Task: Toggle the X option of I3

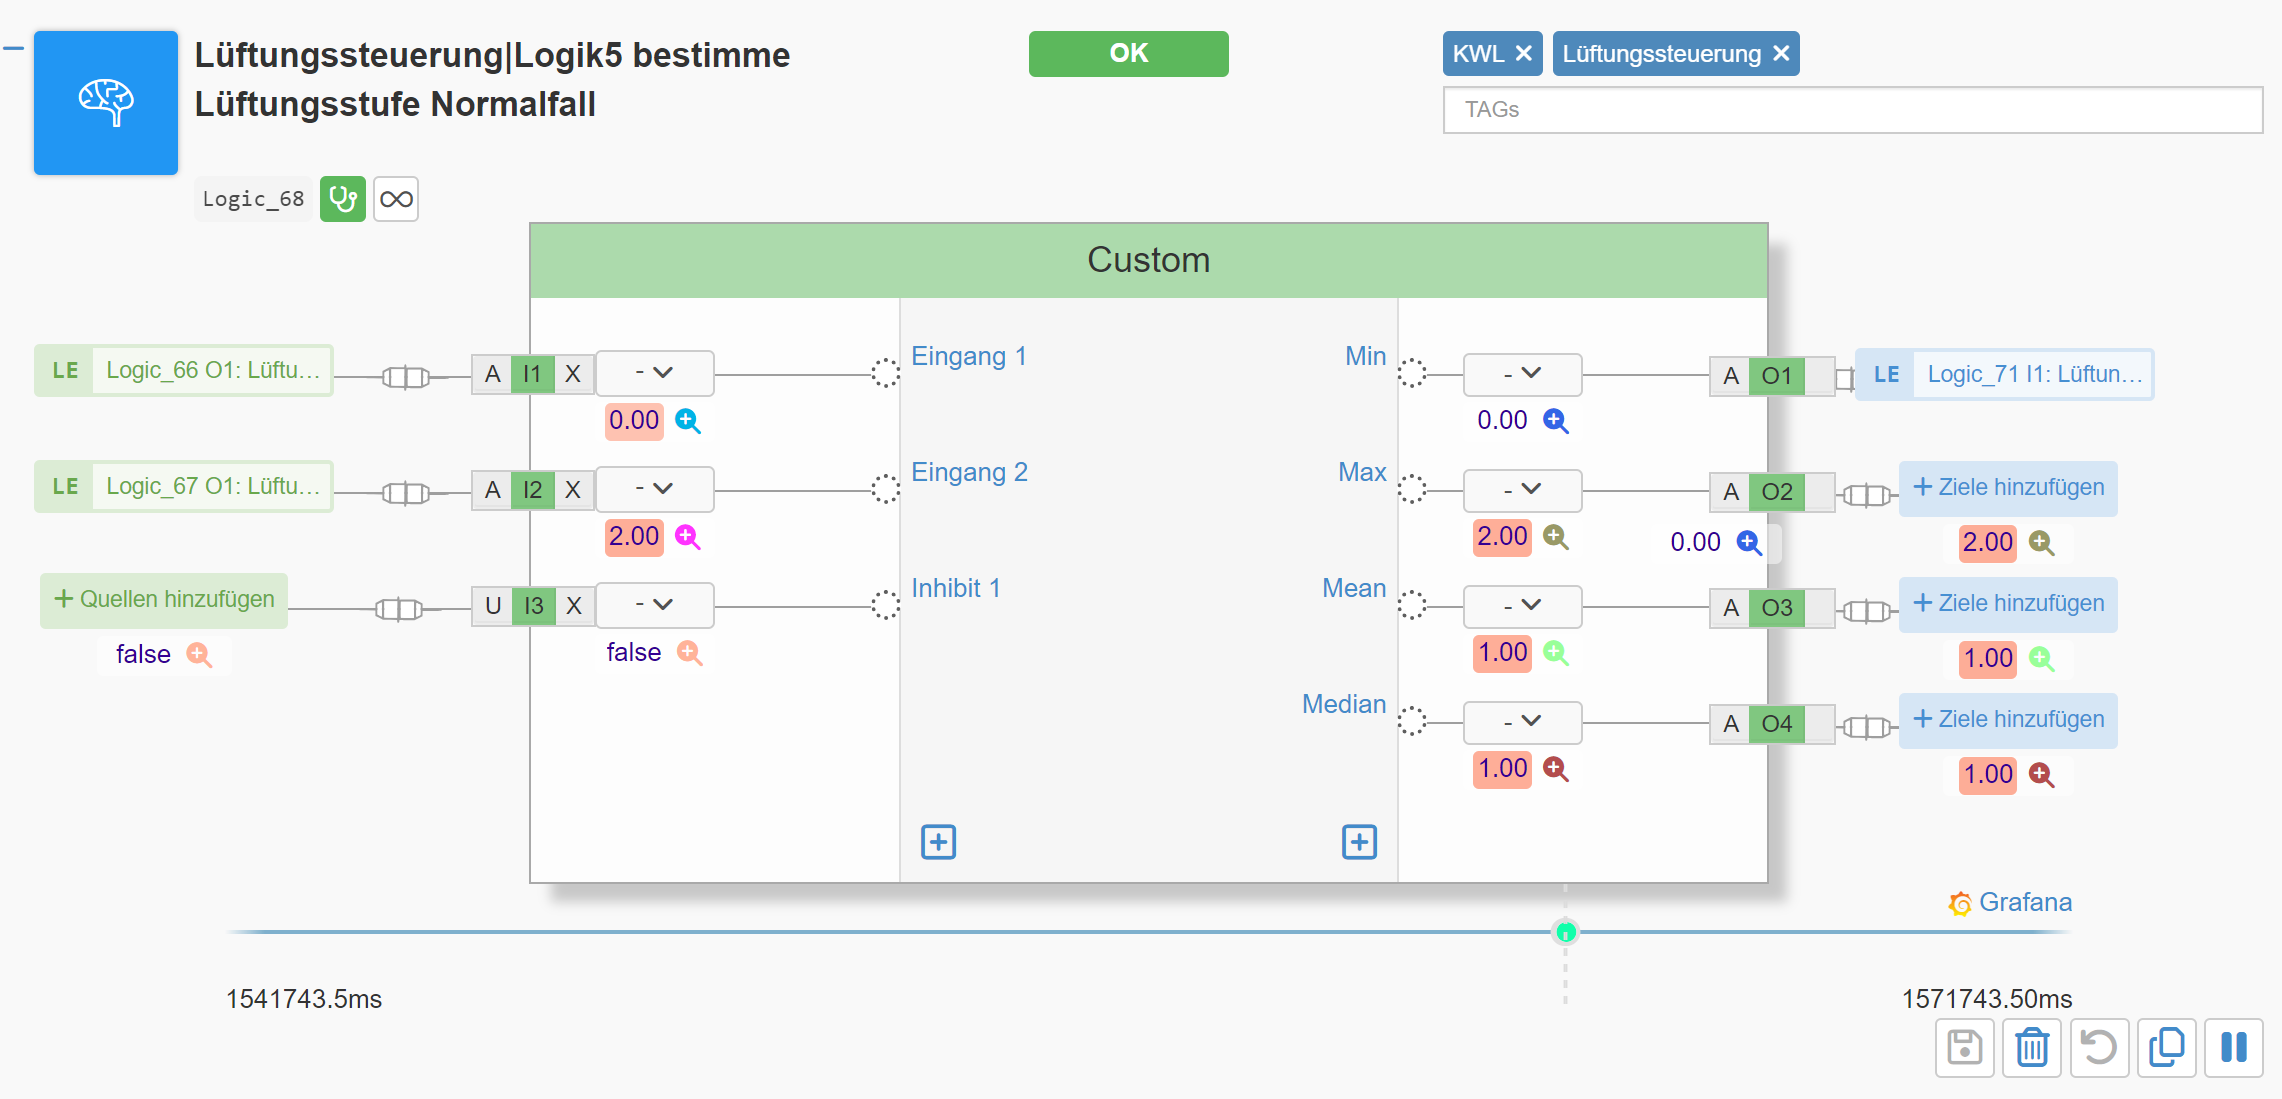Action: coord(574,607)
